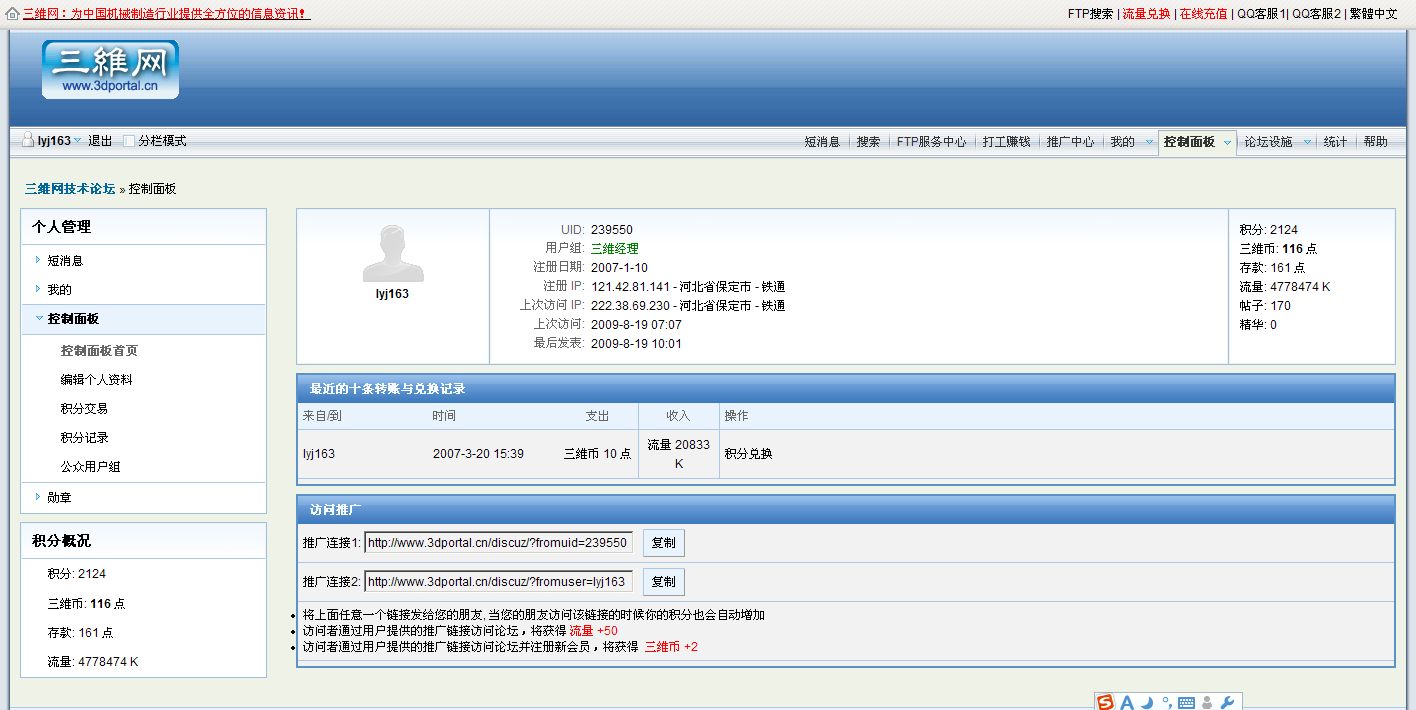Open 控制面板首页 in sidebar
Screen dimensions: 1416x710
[x=99, y=351]
